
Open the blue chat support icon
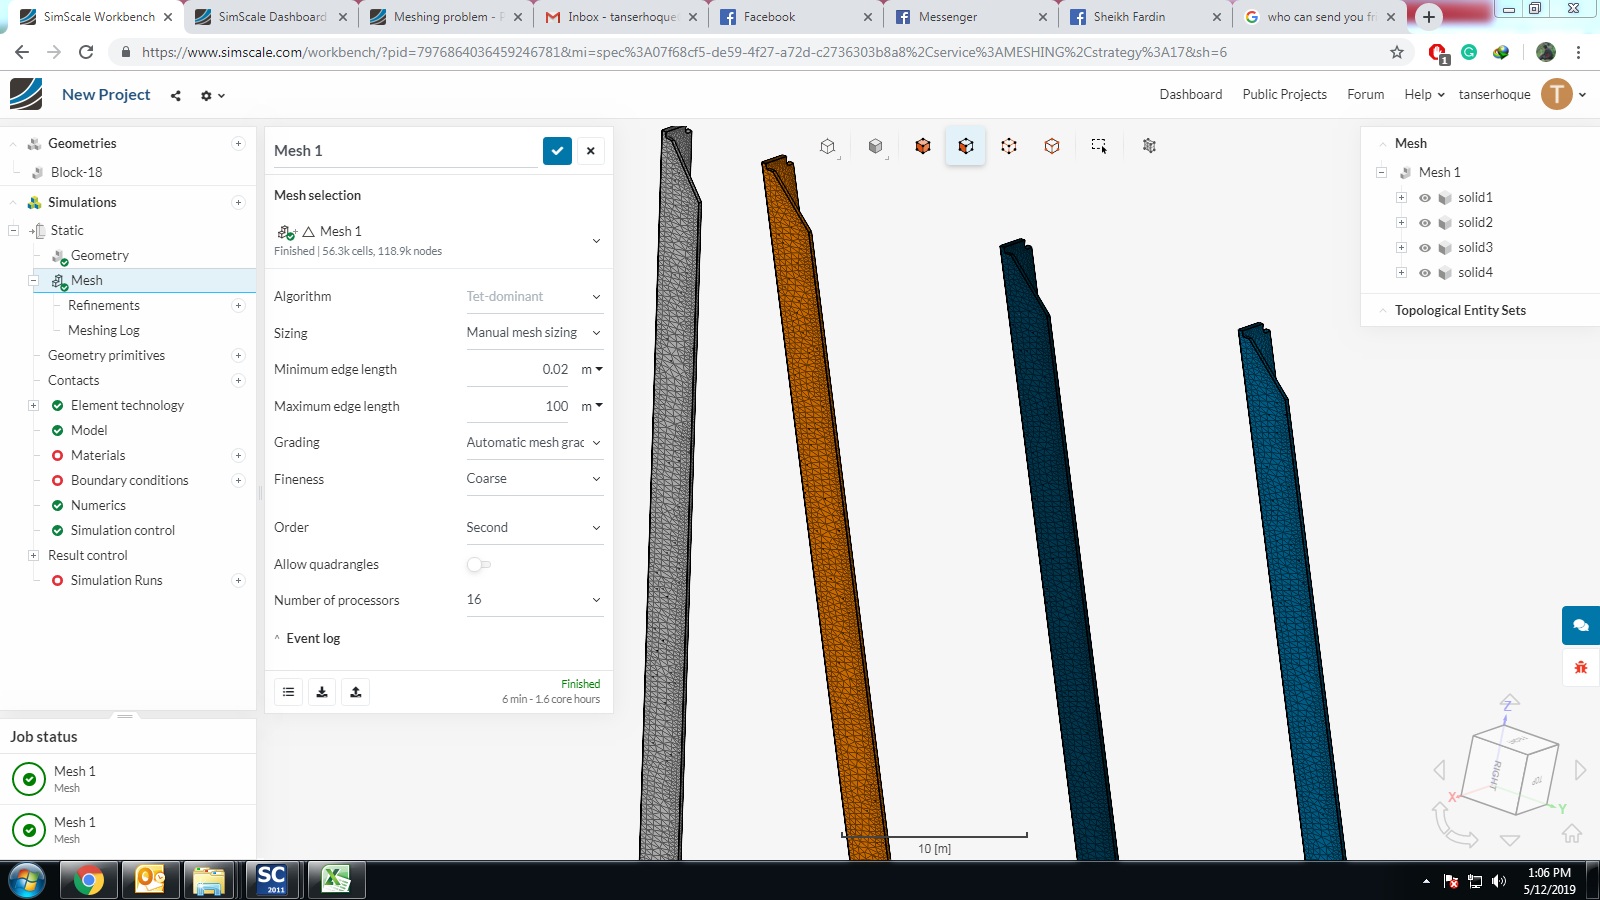tap(1581, 625)
